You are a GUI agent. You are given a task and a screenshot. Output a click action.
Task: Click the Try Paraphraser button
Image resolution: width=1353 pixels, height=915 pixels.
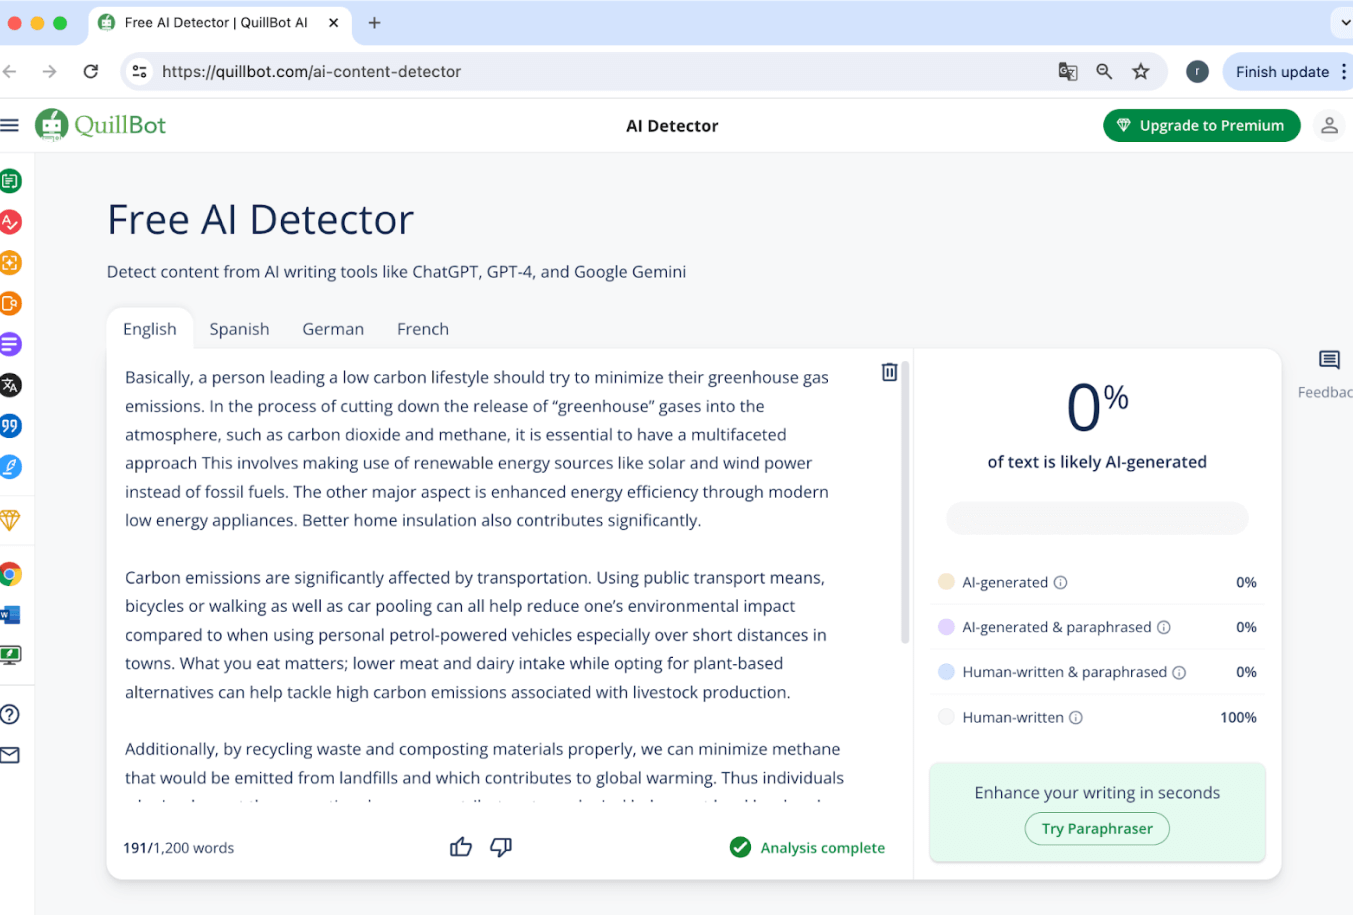(x=1097, y=828)
